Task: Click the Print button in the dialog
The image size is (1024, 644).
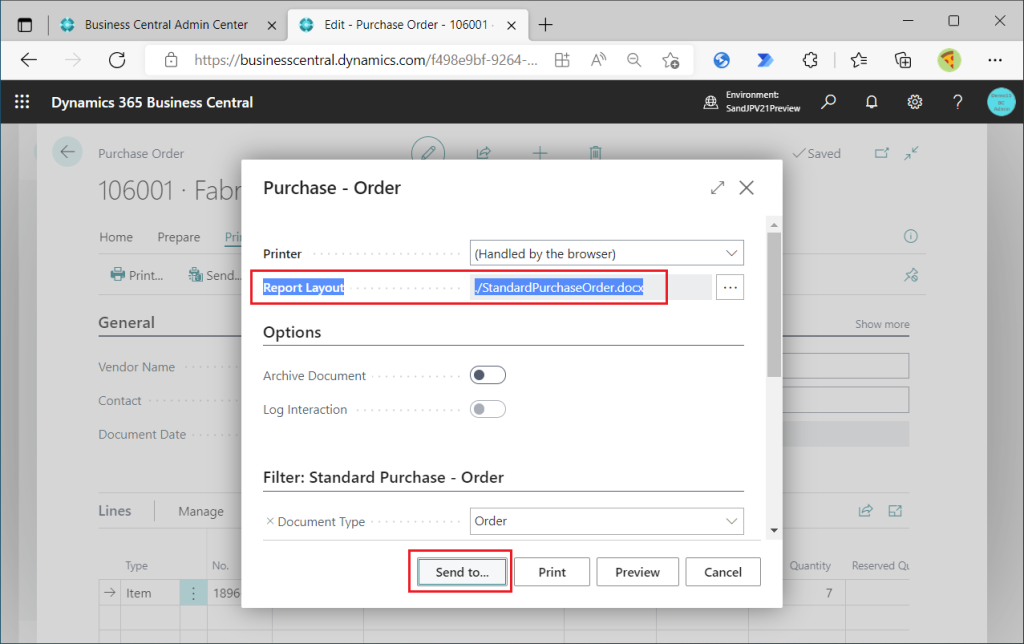Action: pos(552,572)
